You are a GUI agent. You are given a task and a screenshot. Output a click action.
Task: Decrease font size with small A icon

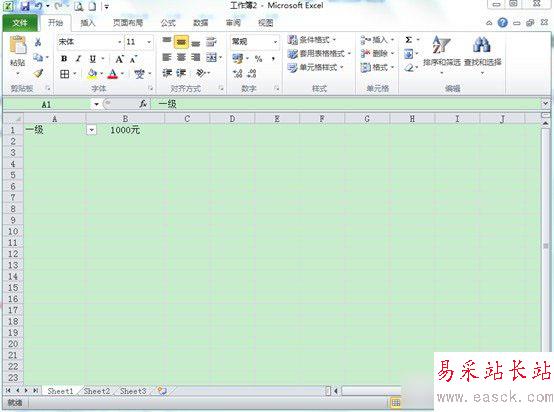click(133, 59)
